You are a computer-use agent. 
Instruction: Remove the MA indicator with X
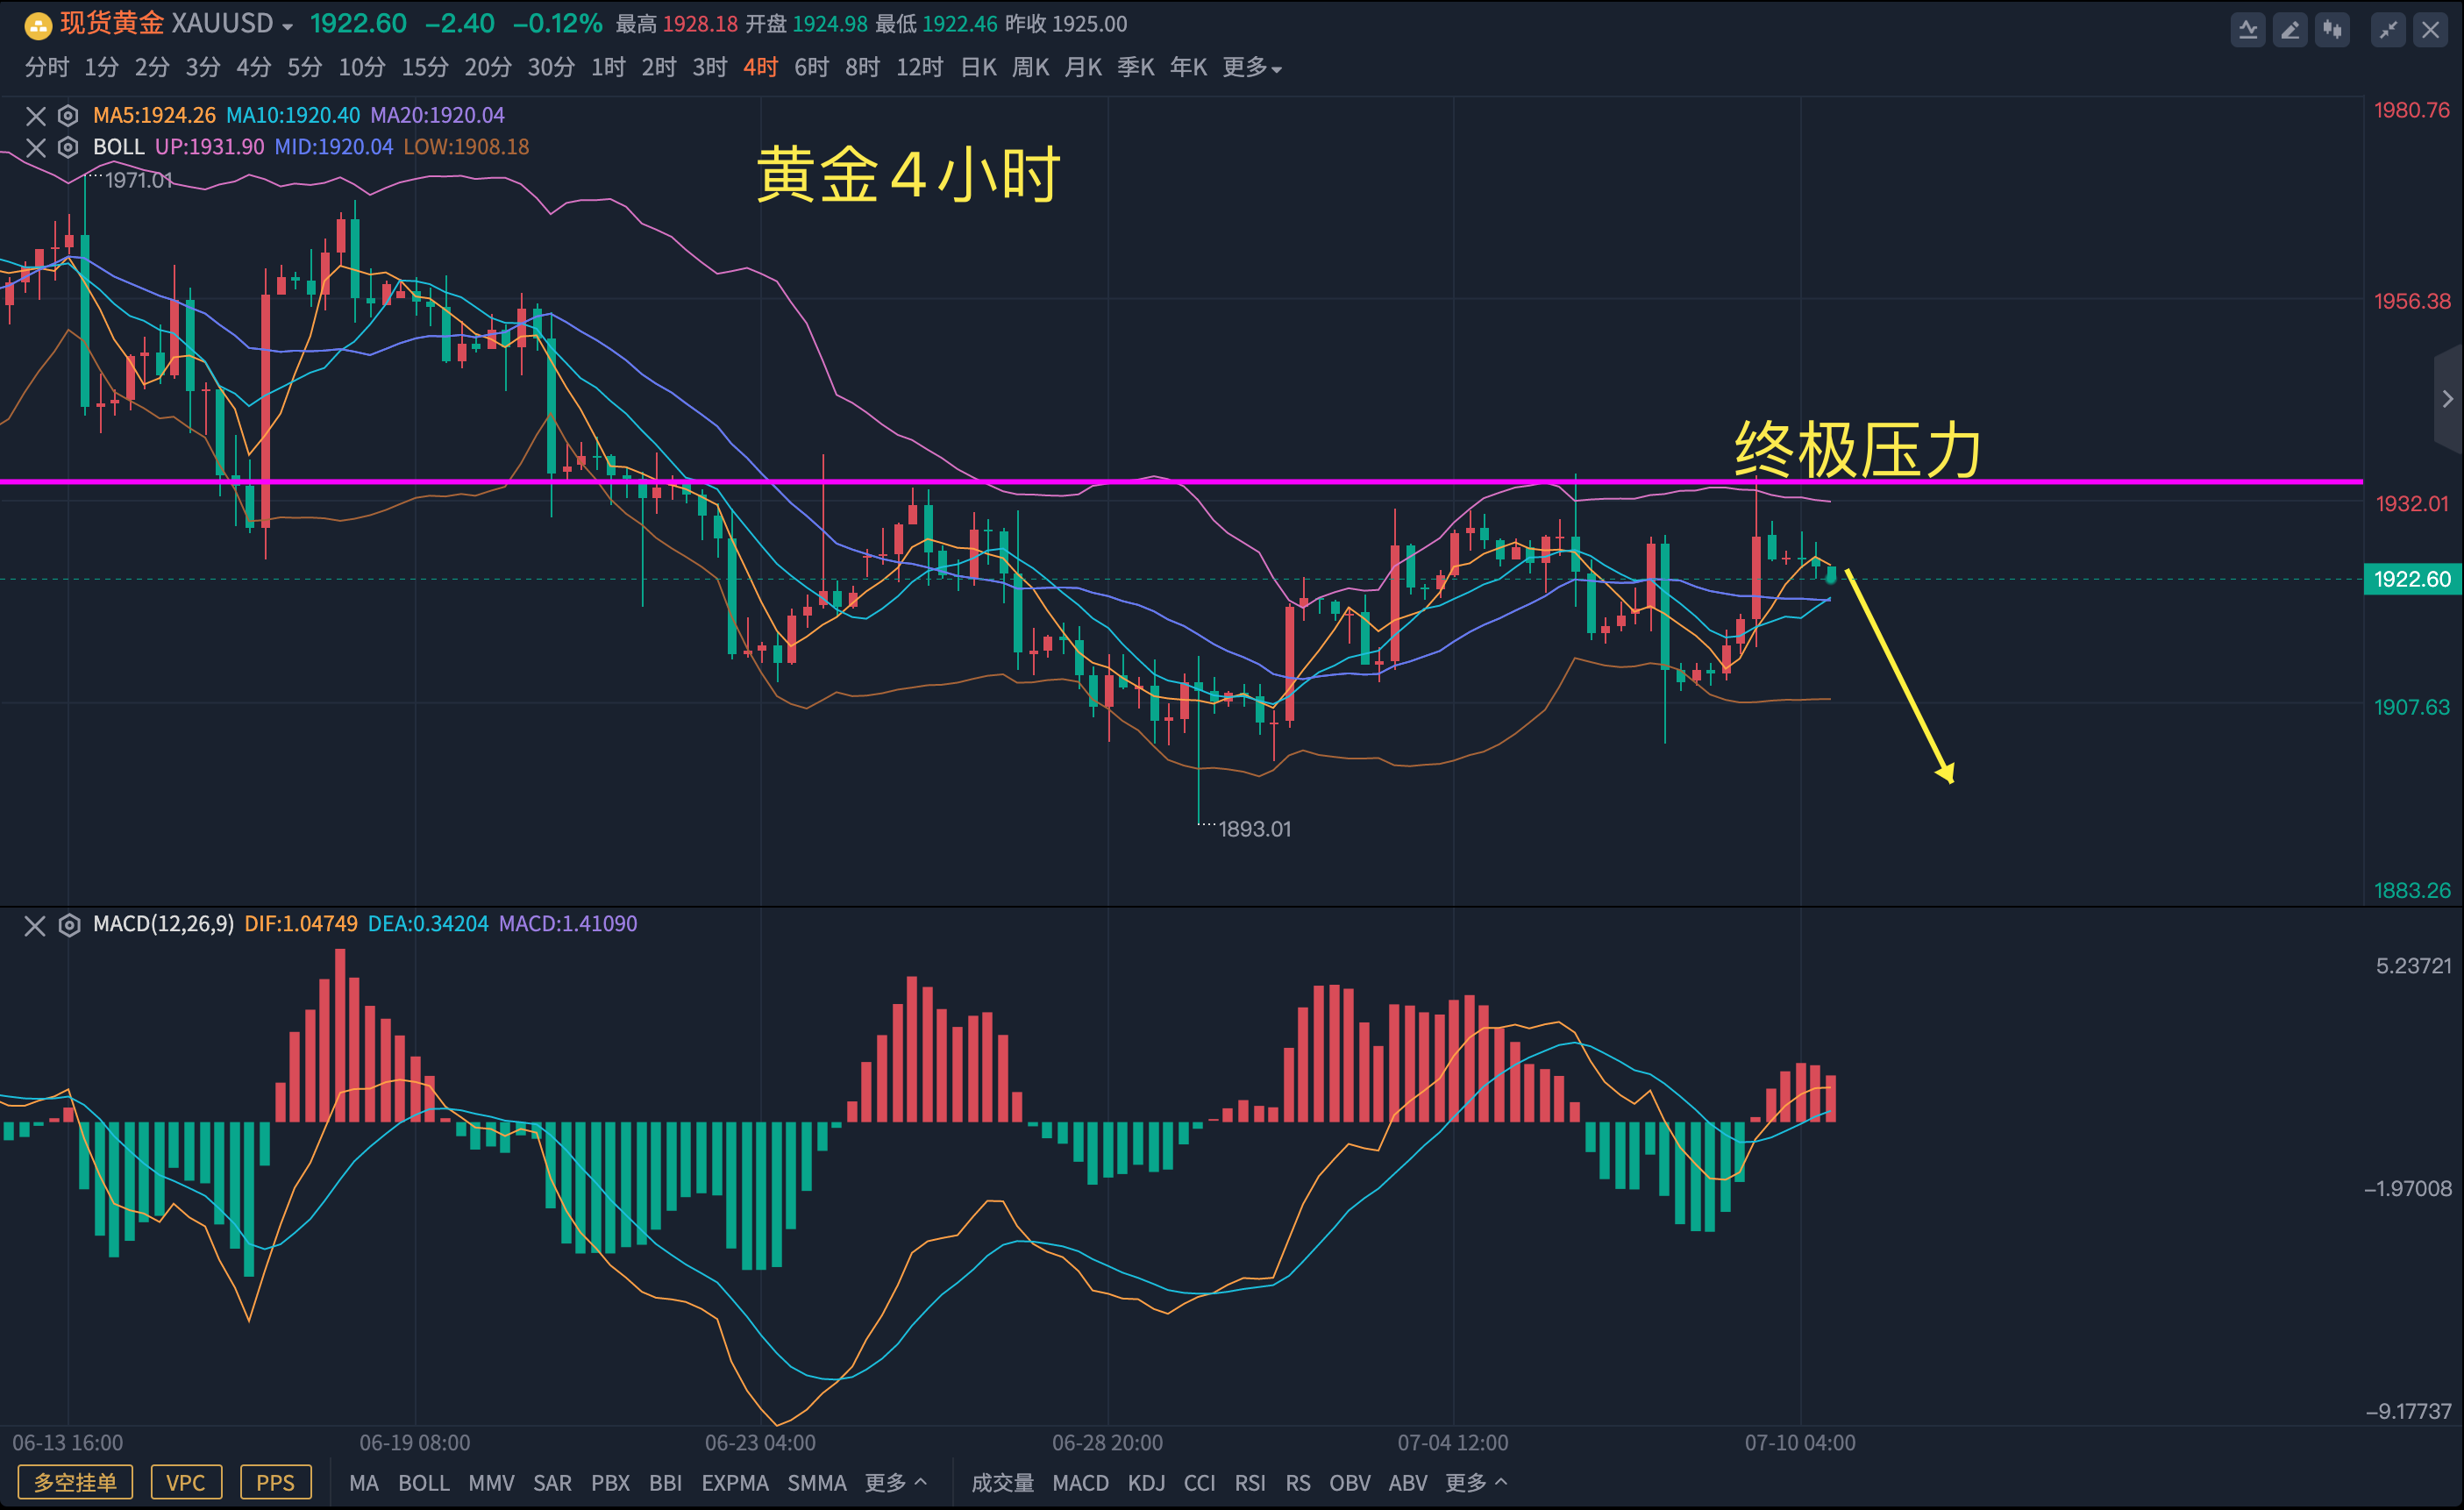(x=35, y=115)
